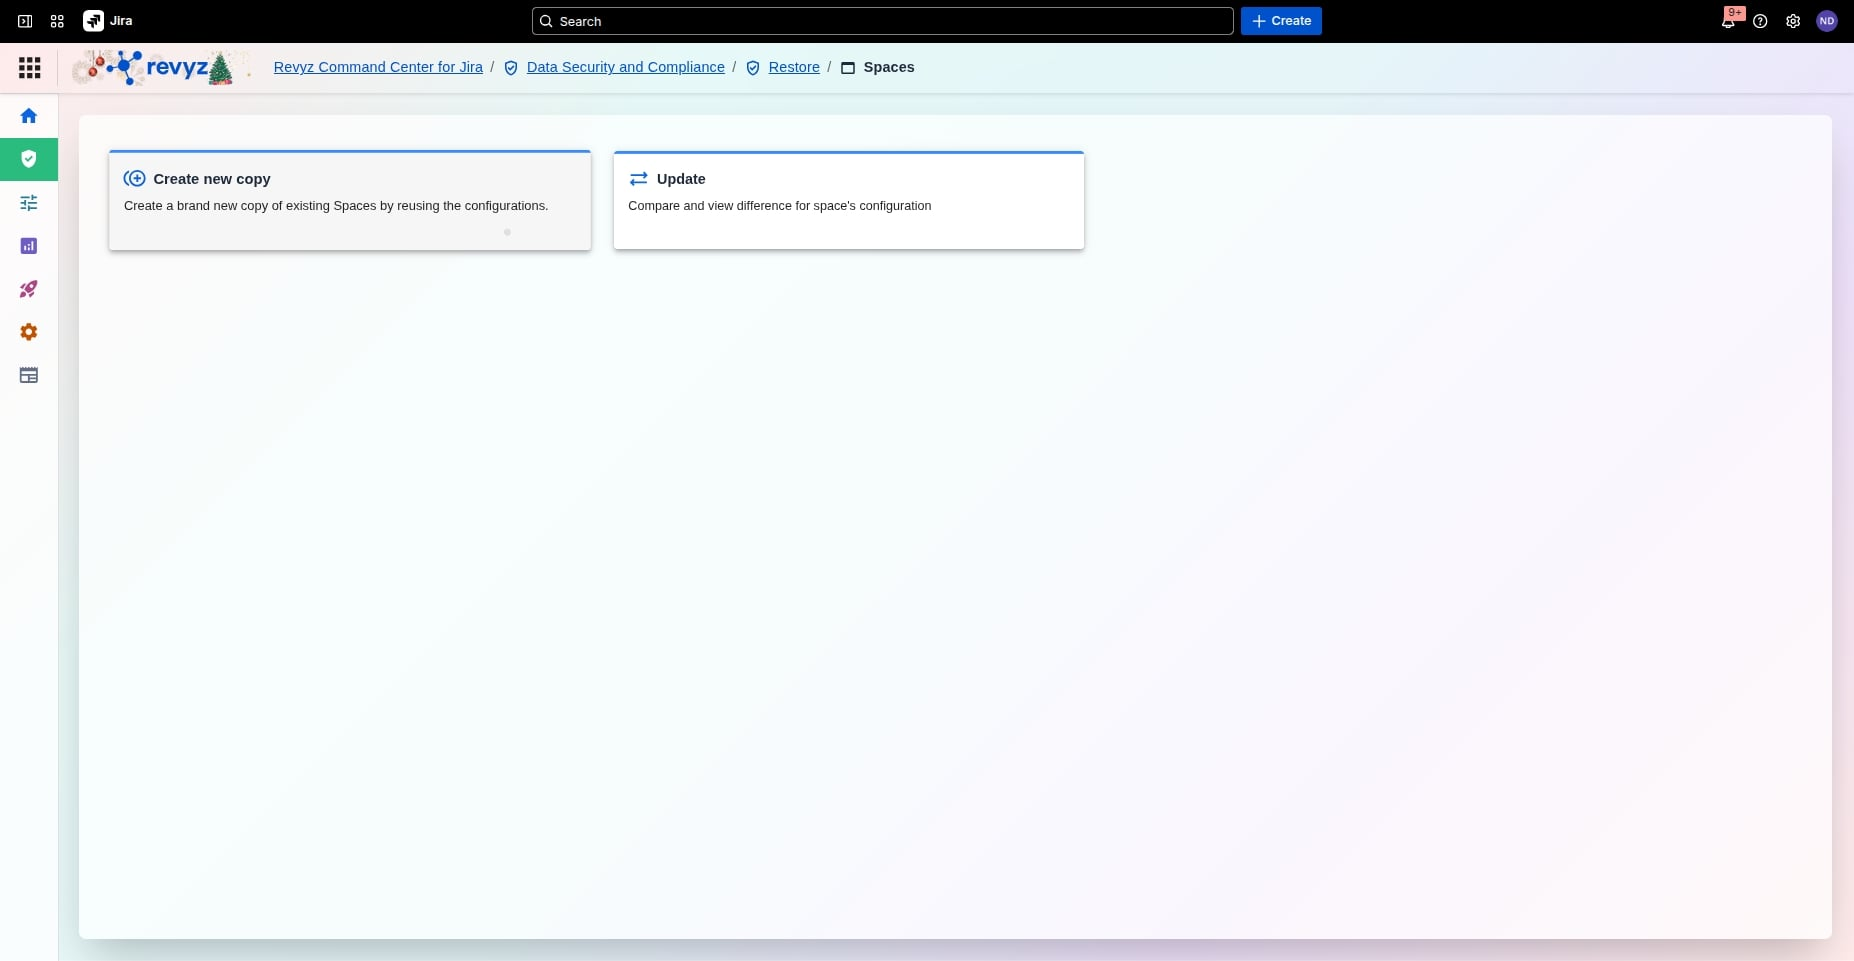Open the Jira notifications bell

pos(1728,21)
